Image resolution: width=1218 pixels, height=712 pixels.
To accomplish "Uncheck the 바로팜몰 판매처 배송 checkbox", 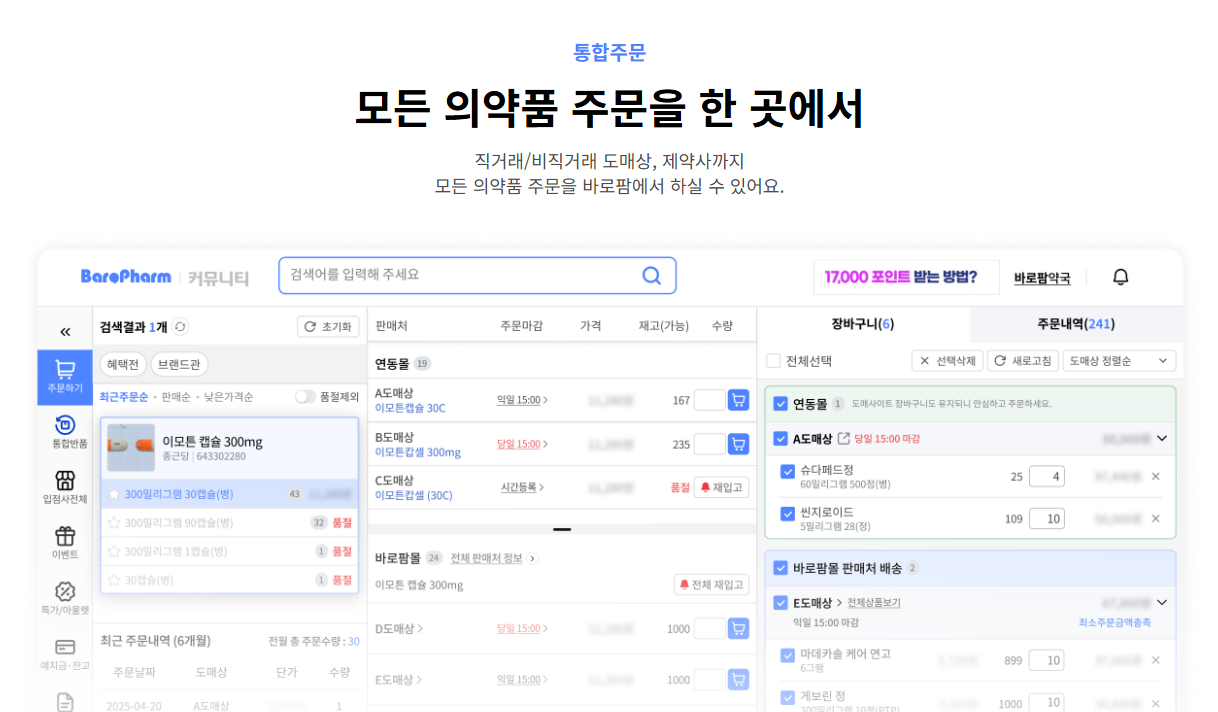I will tap(781, 568).
